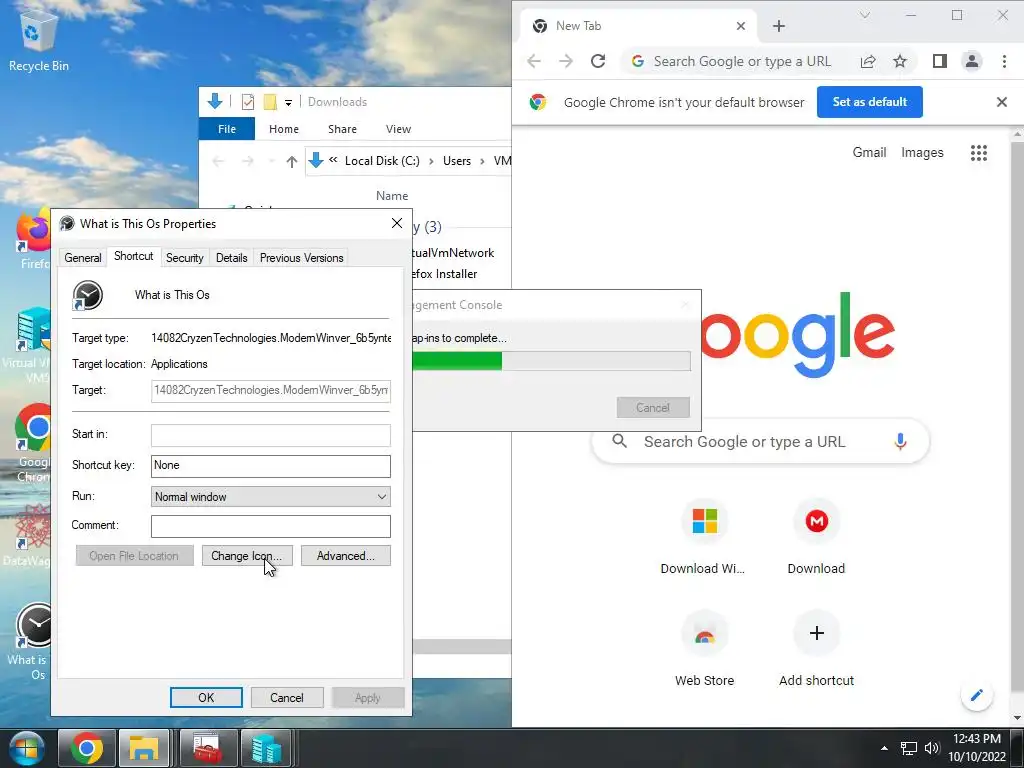Open the File menu in Explorer
Viewport: 1024px width, 768px height.
(227, 129)
